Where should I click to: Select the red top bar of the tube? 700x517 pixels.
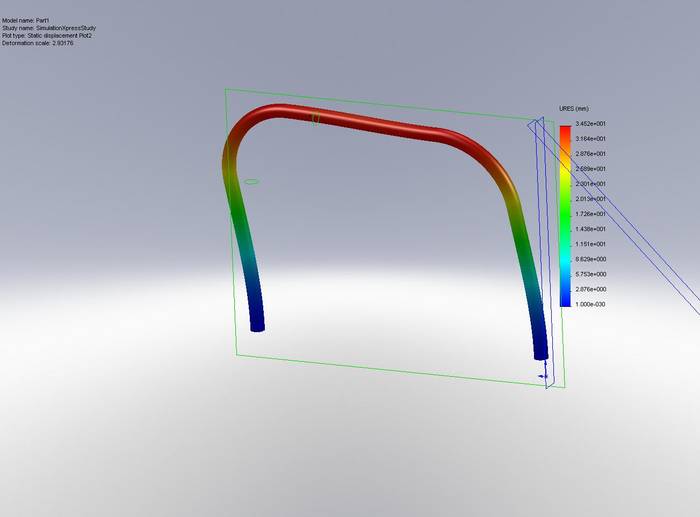[370, 122]
